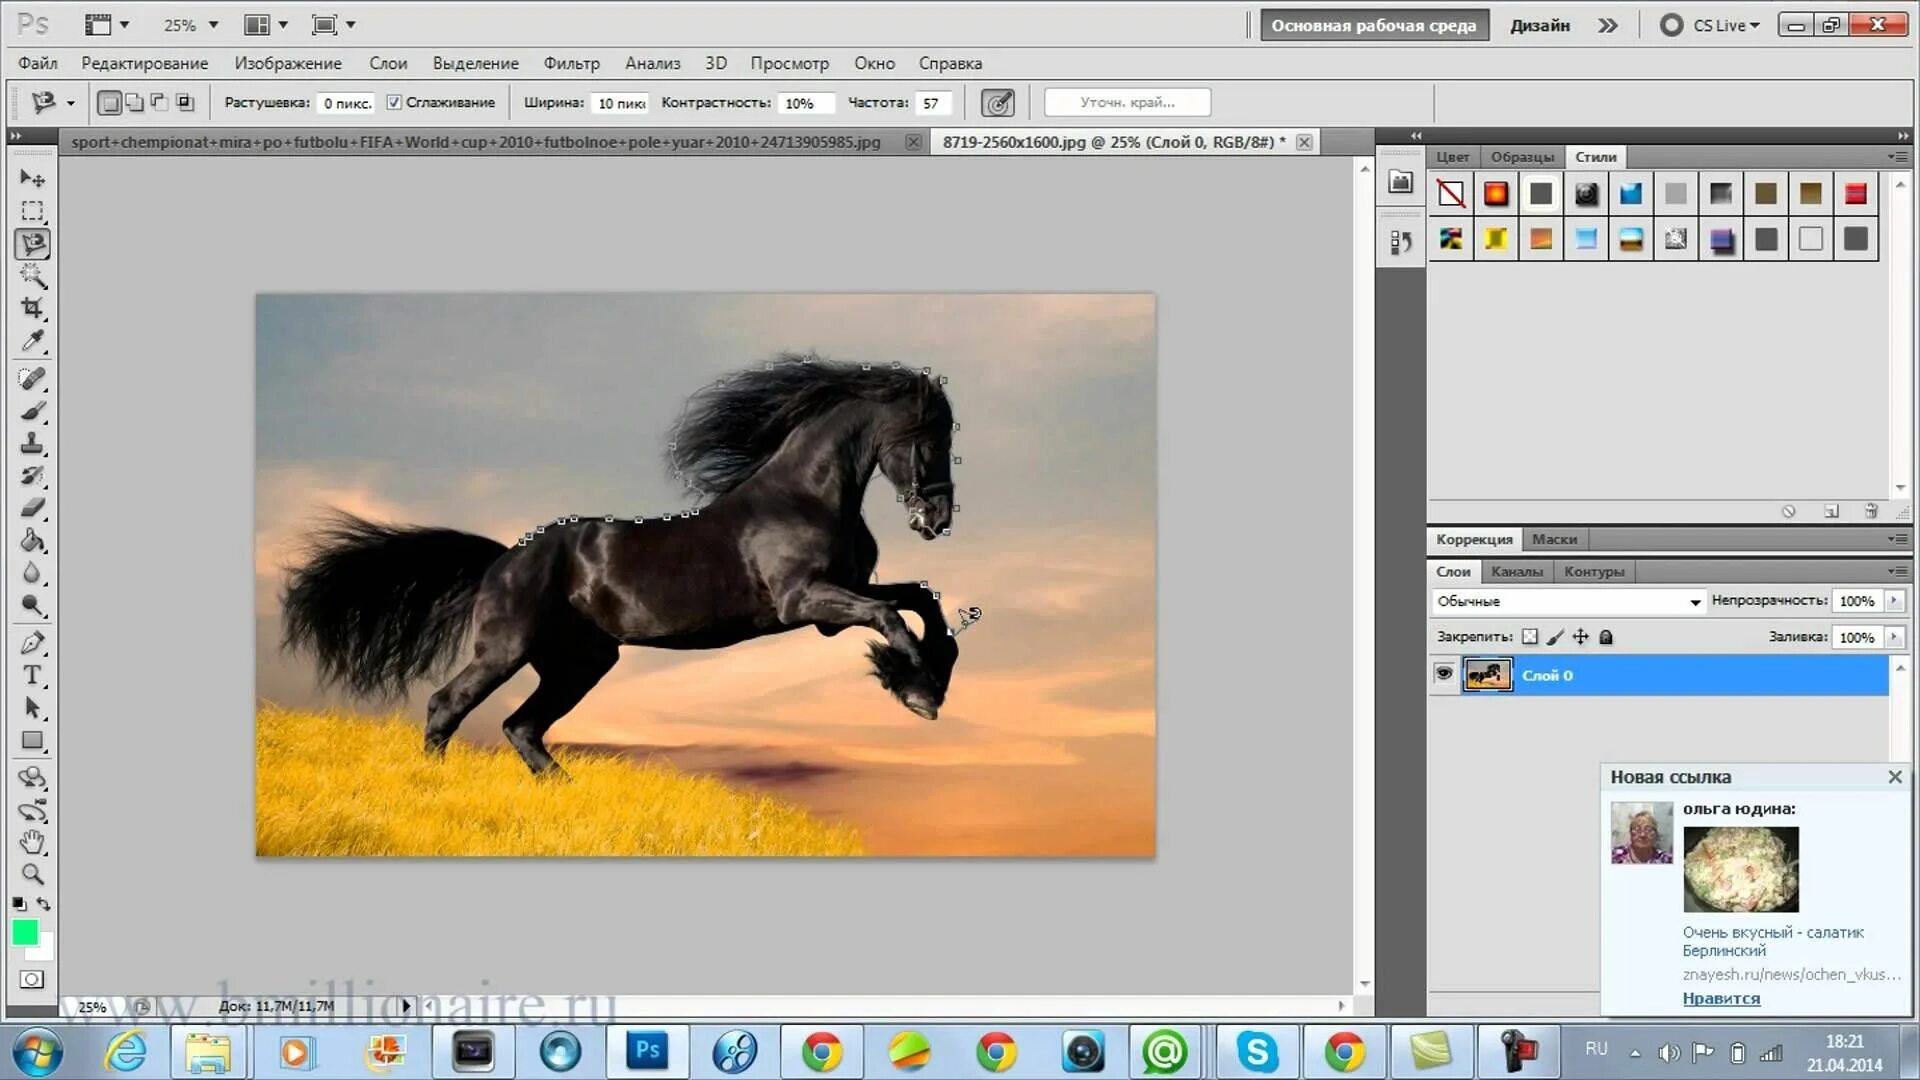The image size is (1920, 1080).
Task: Hide Слой 0 layer visibility
Action: pos(1443,674)
